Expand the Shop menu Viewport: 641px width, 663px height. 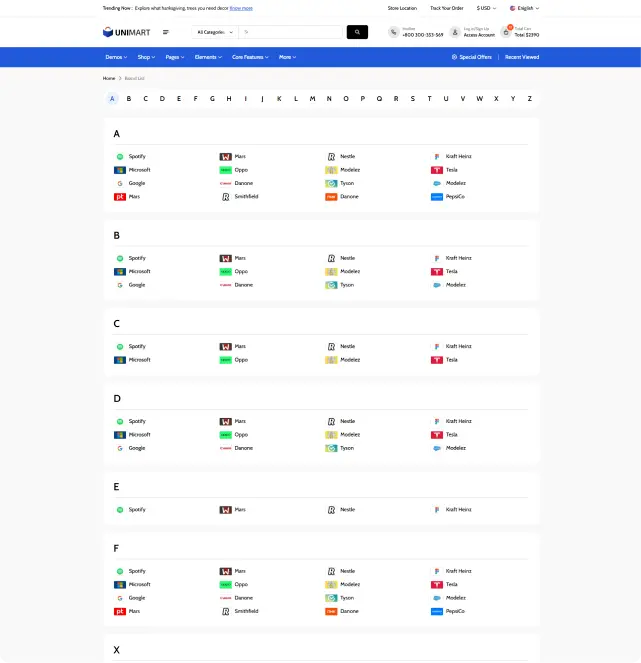[x=147, y=57]
